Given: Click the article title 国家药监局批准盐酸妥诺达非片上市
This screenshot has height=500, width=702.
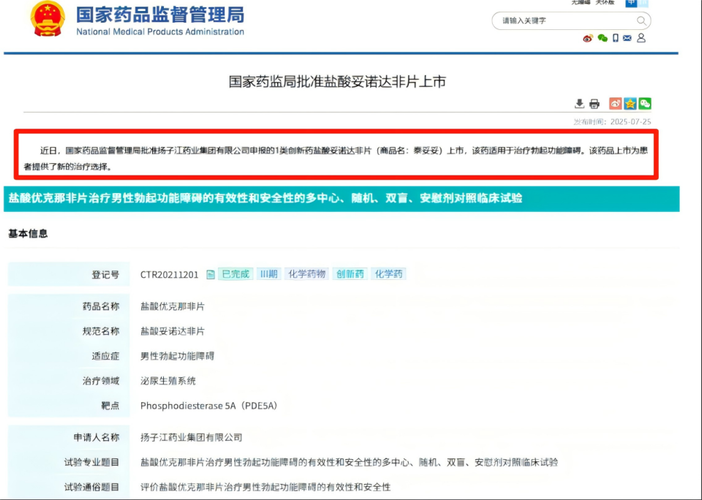Looking at the screenshot, I should 337,81.
